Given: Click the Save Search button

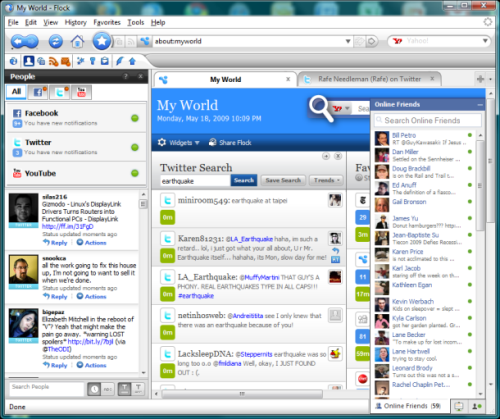Looking at the screenshot, I should pos(283,180).
